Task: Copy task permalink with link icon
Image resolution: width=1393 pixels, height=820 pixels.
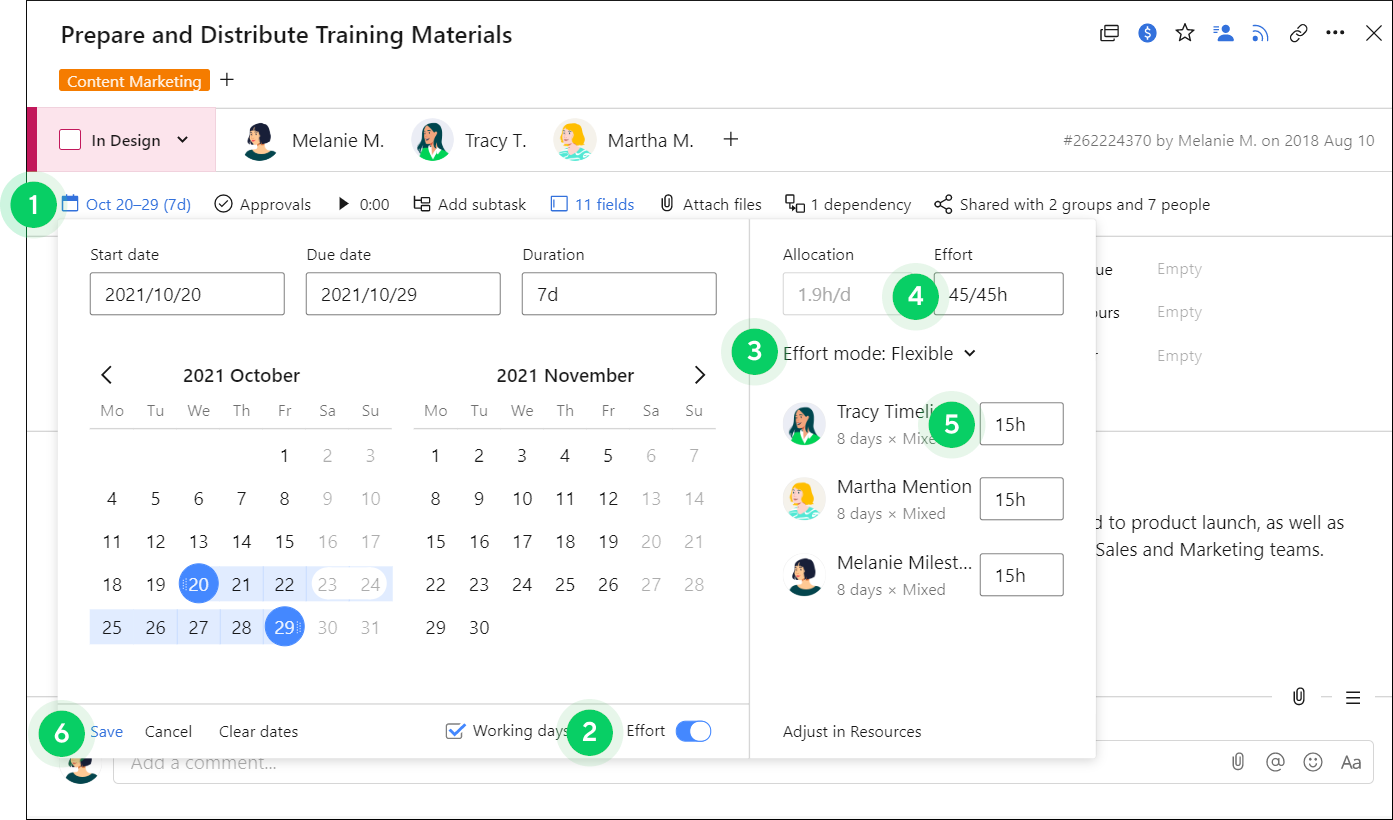Action: coord(1298,33)
